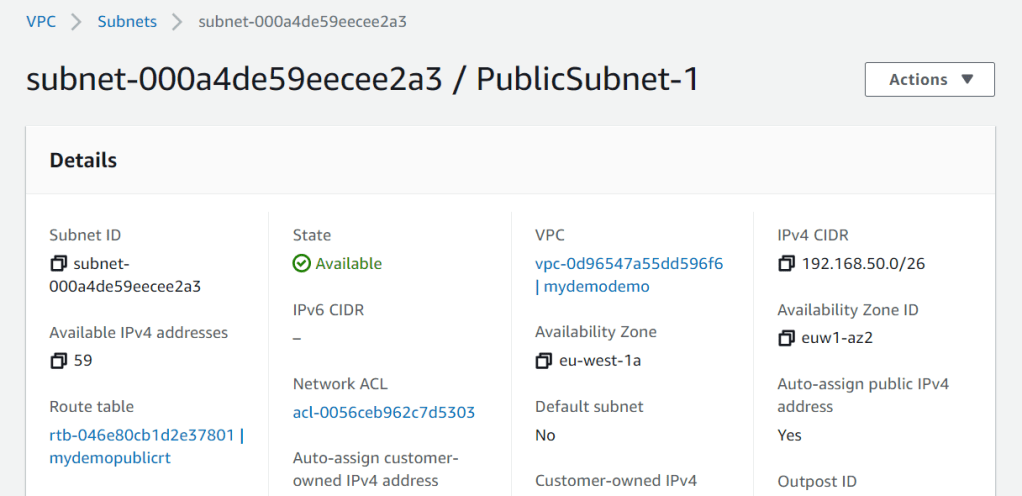The height and width of the screenshot is (496, 1022).
Task: Copy the Subnet ID value
Action: click(x=58, y=264)
